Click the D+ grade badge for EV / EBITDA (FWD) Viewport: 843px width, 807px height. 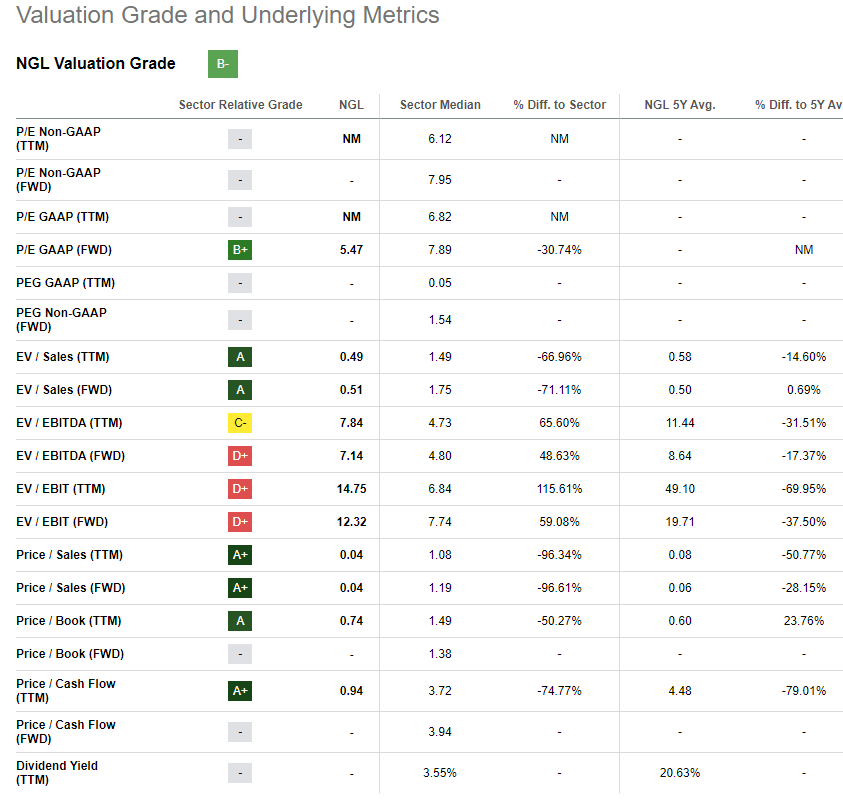pos(240,456)
